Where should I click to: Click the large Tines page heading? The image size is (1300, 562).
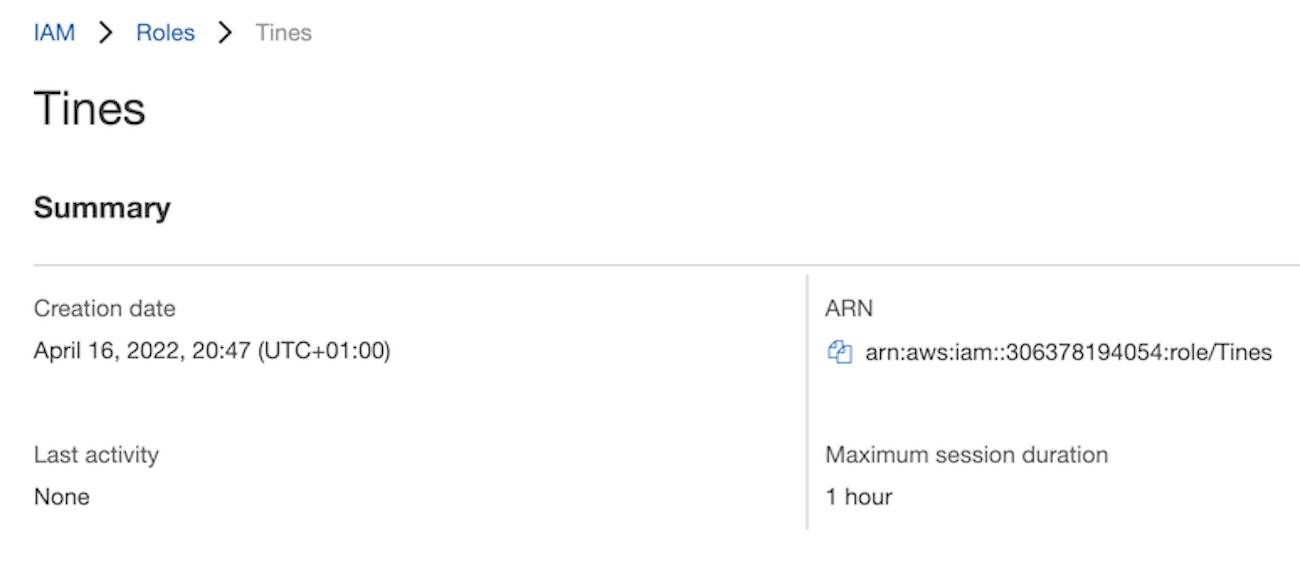point(90,108)
